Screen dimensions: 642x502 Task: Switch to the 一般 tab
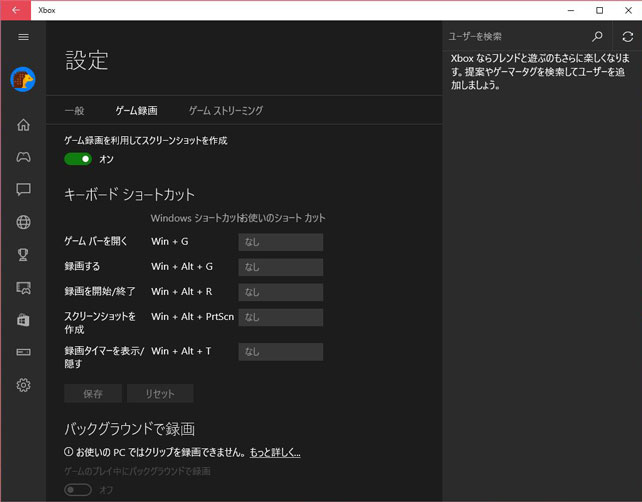point(75,111)
